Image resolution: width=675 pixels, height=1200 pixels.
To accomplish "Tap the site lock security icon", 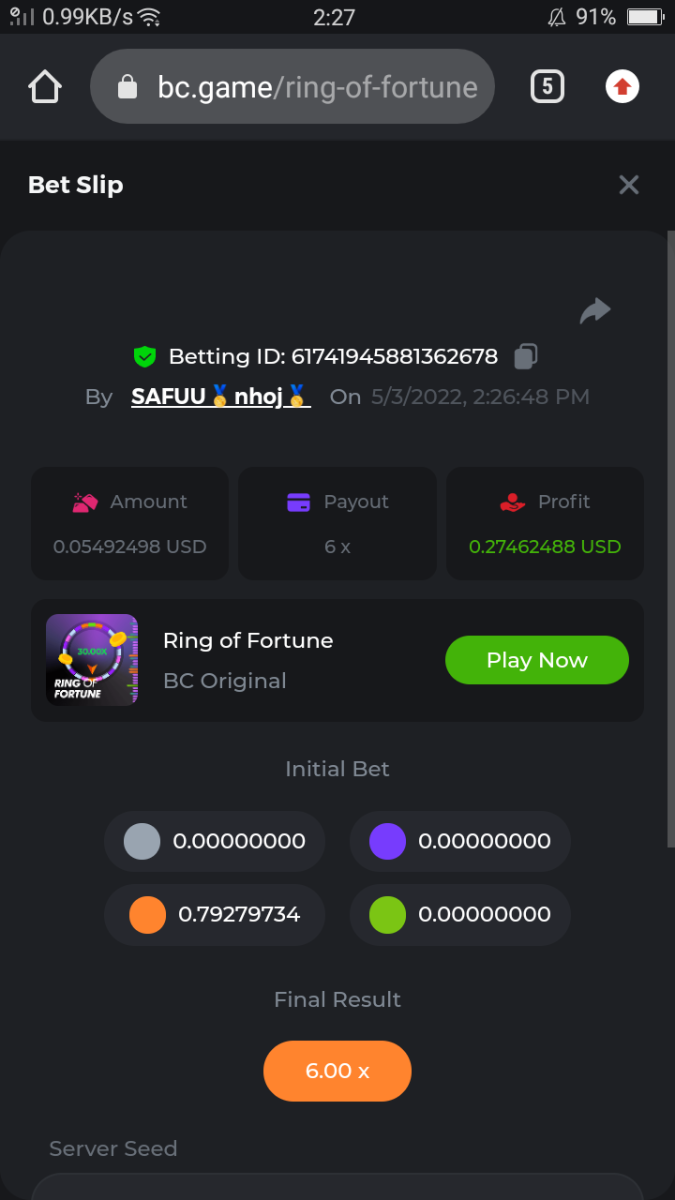I will pos(128,88).
